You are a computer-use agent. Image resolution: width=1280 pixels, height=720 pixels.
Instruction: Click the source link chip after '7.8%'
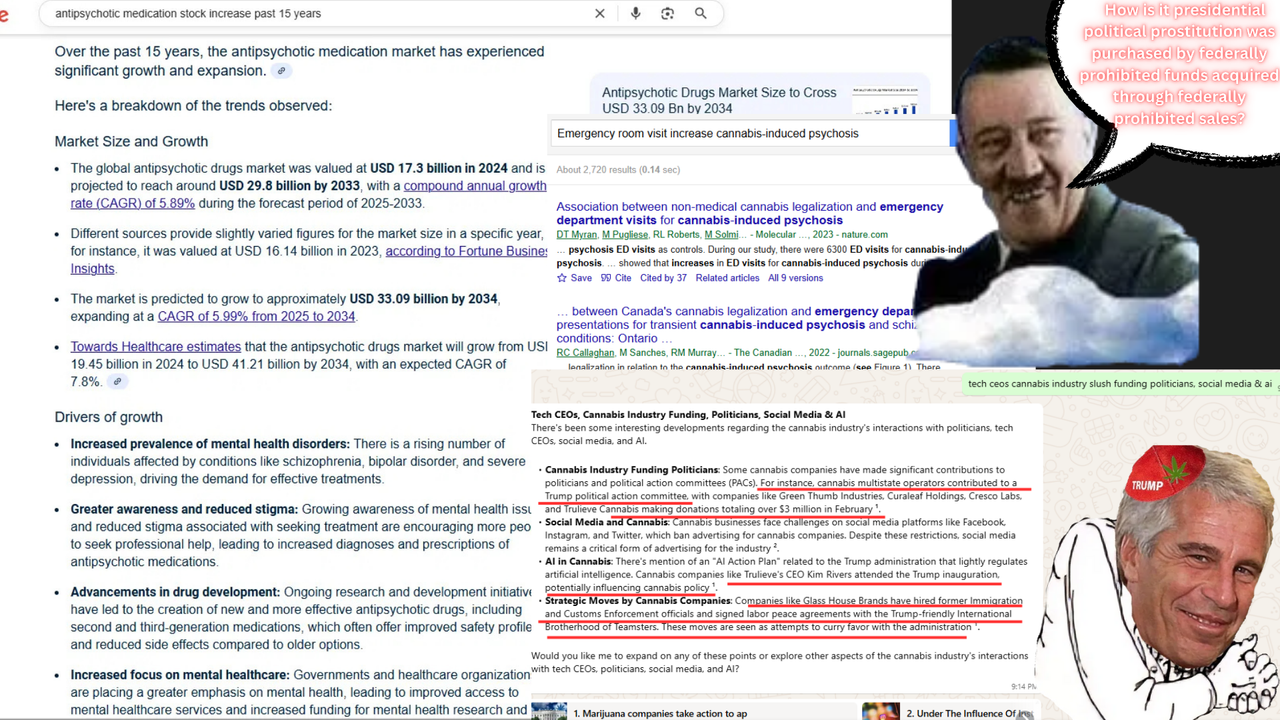118,382
